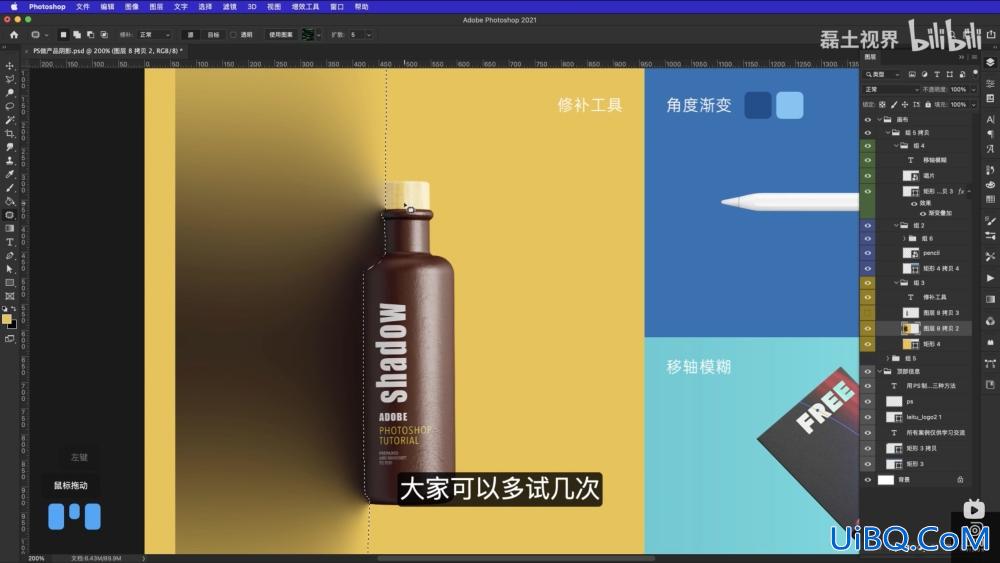The height and width of the screenshot is (563, 1000).
Task: Open the 窗口 menu
Action: pyautogui.click(x=337, y=6)
